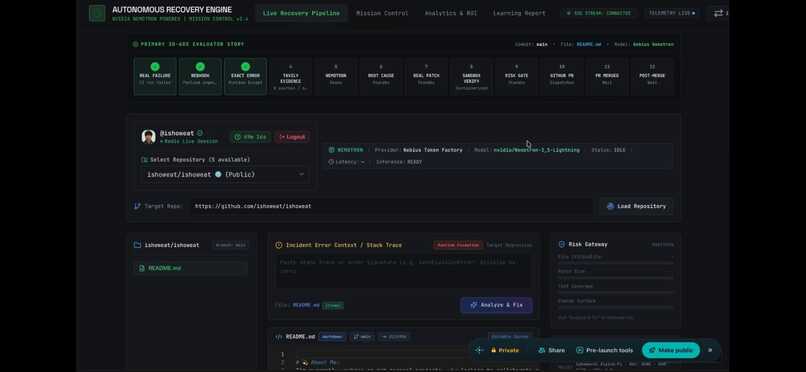Click the branch main badge in file panel
This screenshot has height=372, width=806.
click(230, 245)
